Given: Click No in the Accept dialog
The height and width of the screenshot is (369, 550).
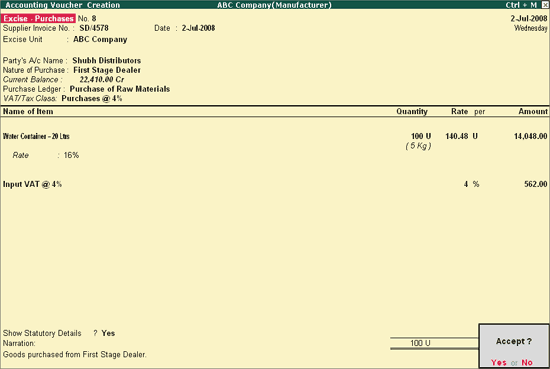Looking at the screenshot, I should [x=527, y=362].
